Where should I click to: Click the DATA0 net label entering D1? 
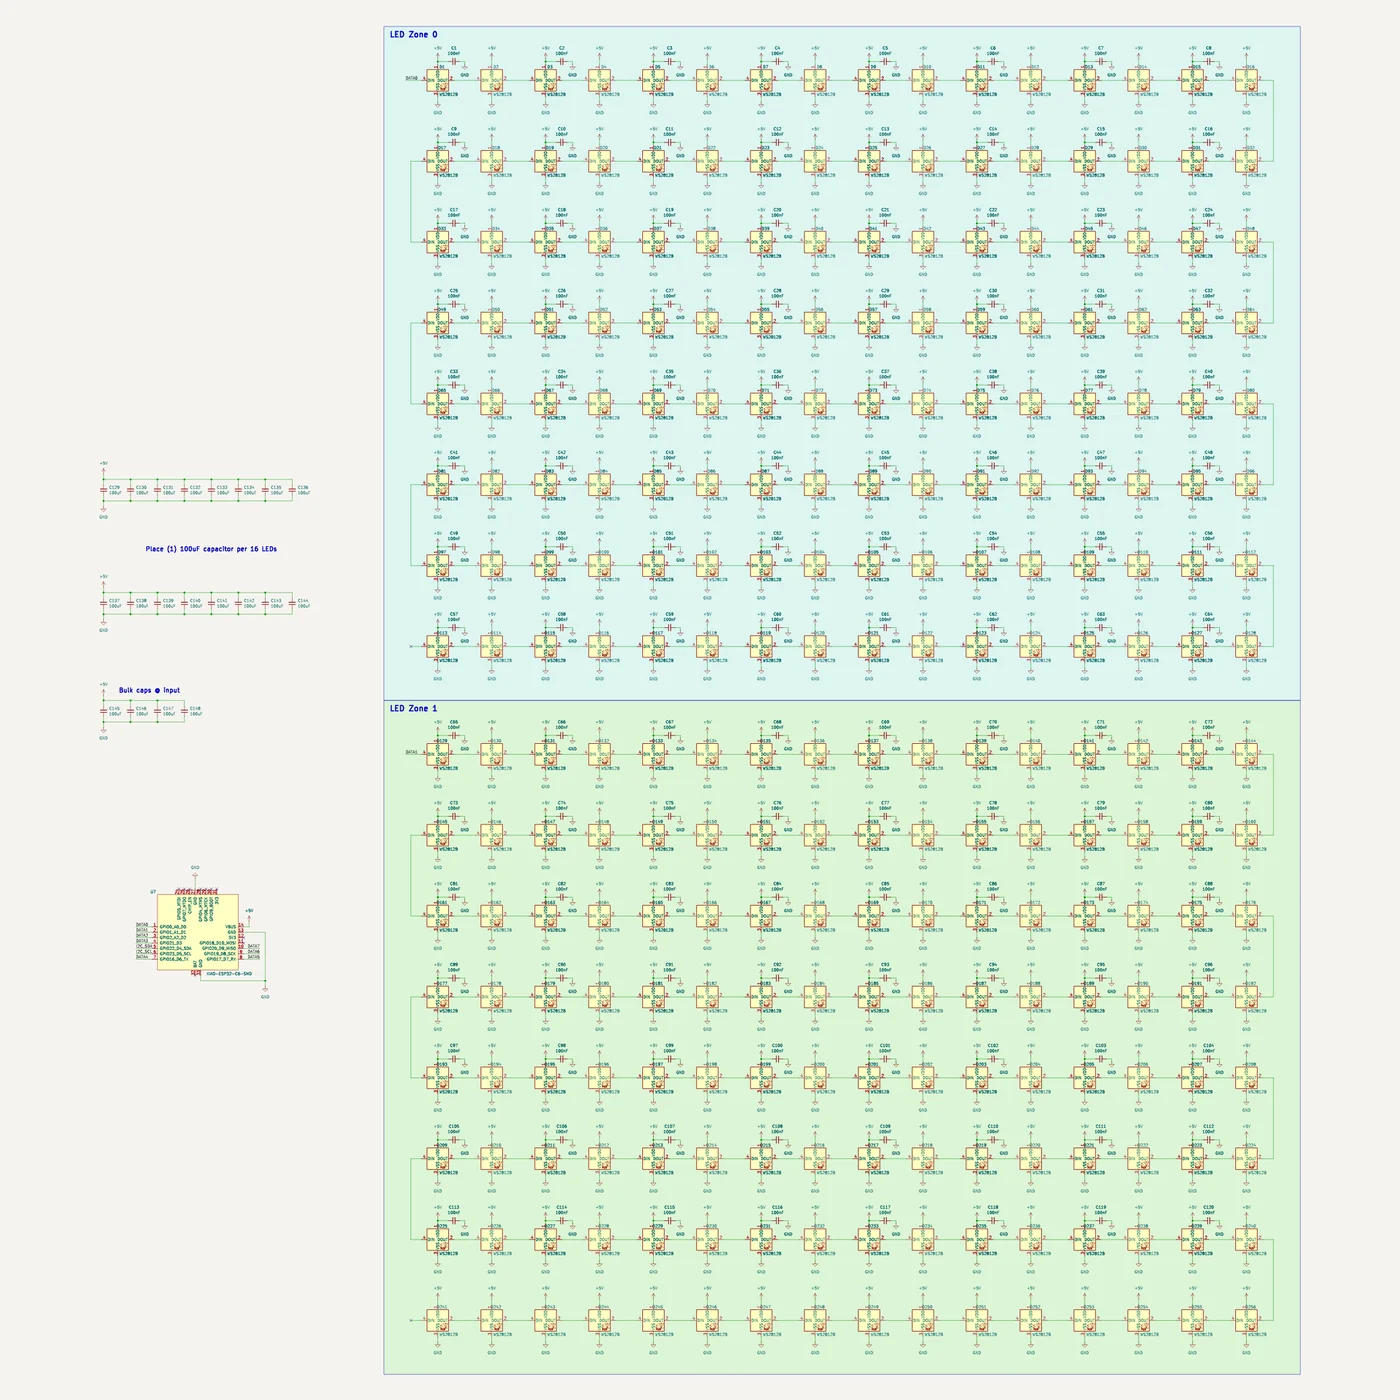point(412,78)
